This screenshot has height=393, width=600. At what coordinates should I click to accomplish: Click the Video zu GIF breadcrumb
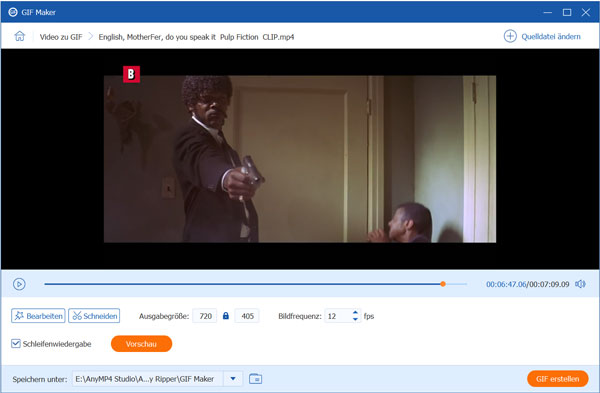[x=61, y=37]
